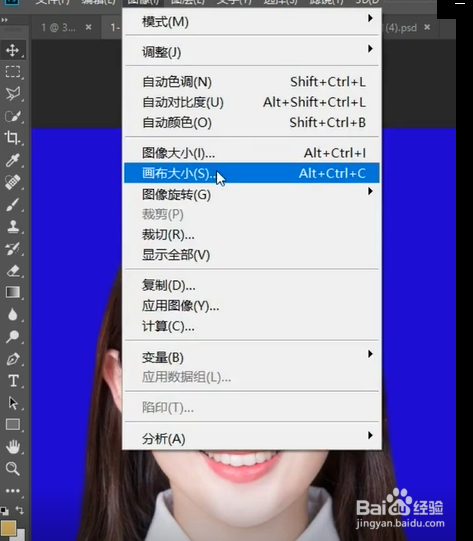Select the Eraser tool

pyautogui.click(x=12, y=270)
